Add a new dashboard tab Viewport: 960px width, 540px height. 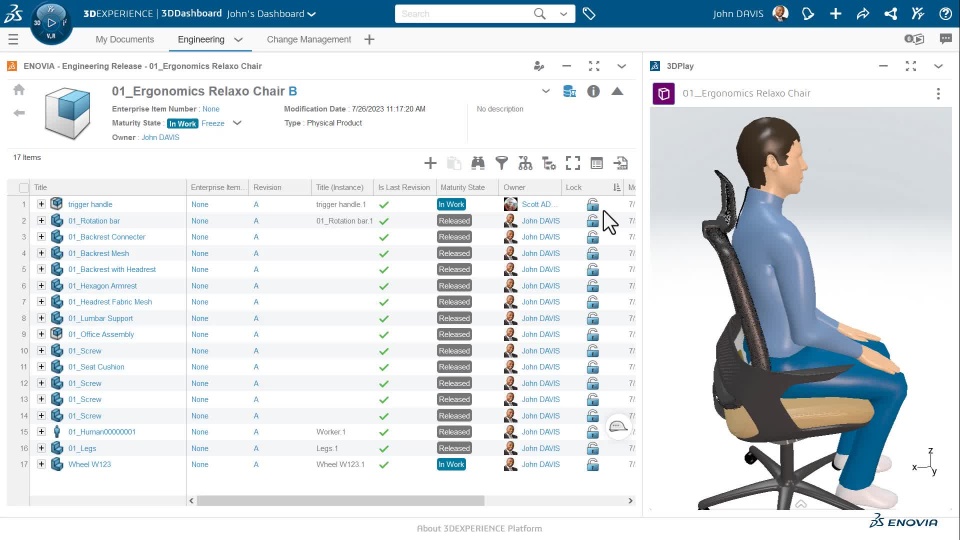point(369,40)
